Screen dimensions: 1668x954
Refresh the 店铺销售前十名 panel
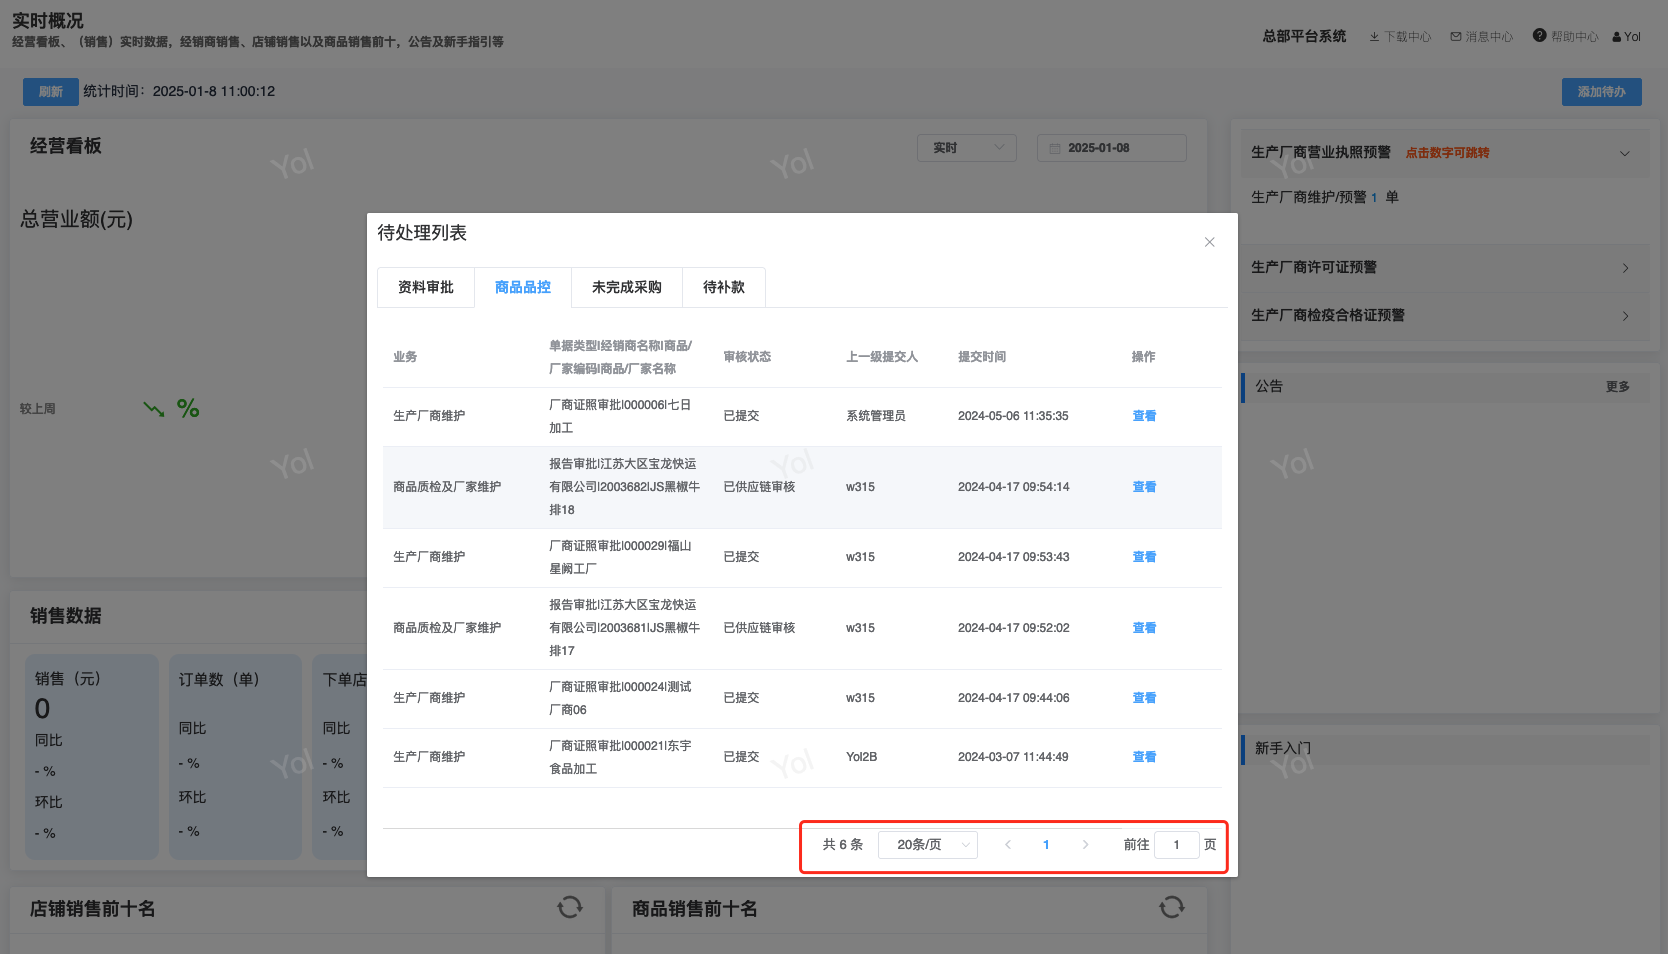[x=570, y=907]
